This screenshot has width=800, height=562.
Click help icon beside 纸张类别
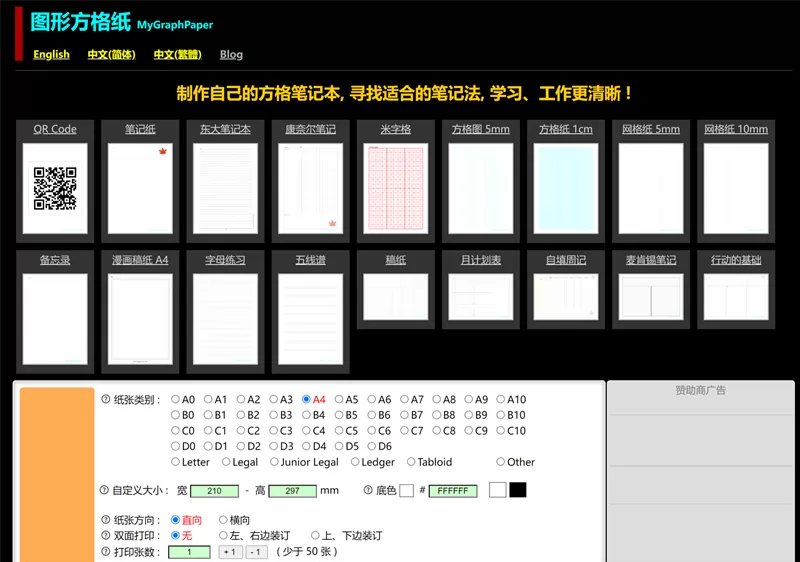pyautogui.click(x=106, y=400)
